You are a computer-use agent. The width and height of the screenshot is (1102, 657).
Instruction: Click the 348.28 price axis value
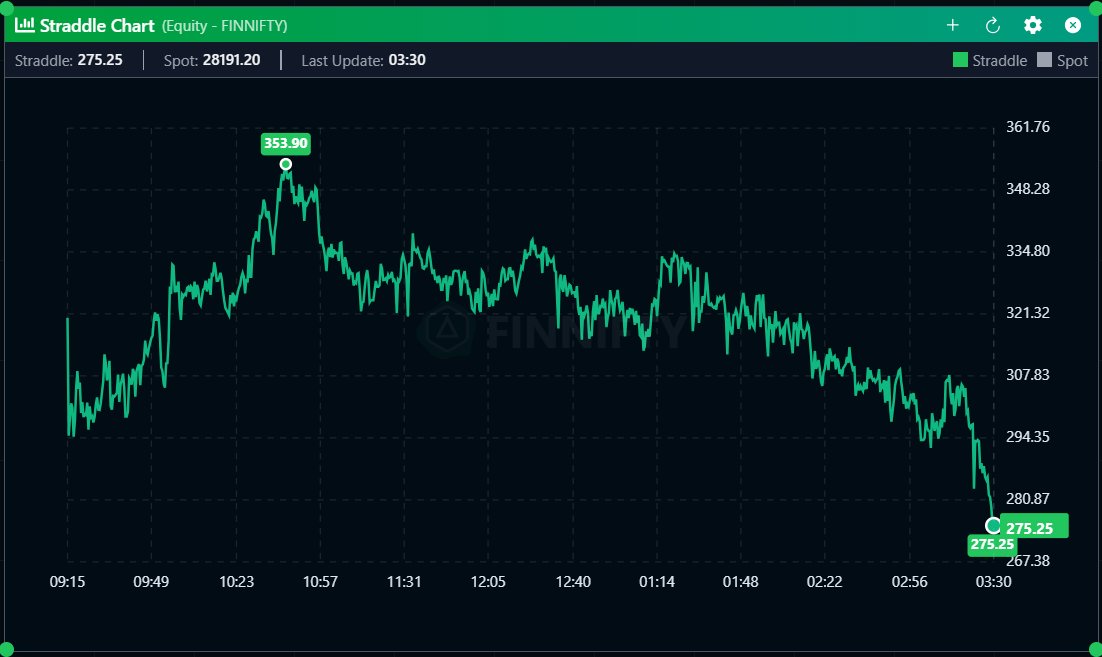pos(1028,189)
